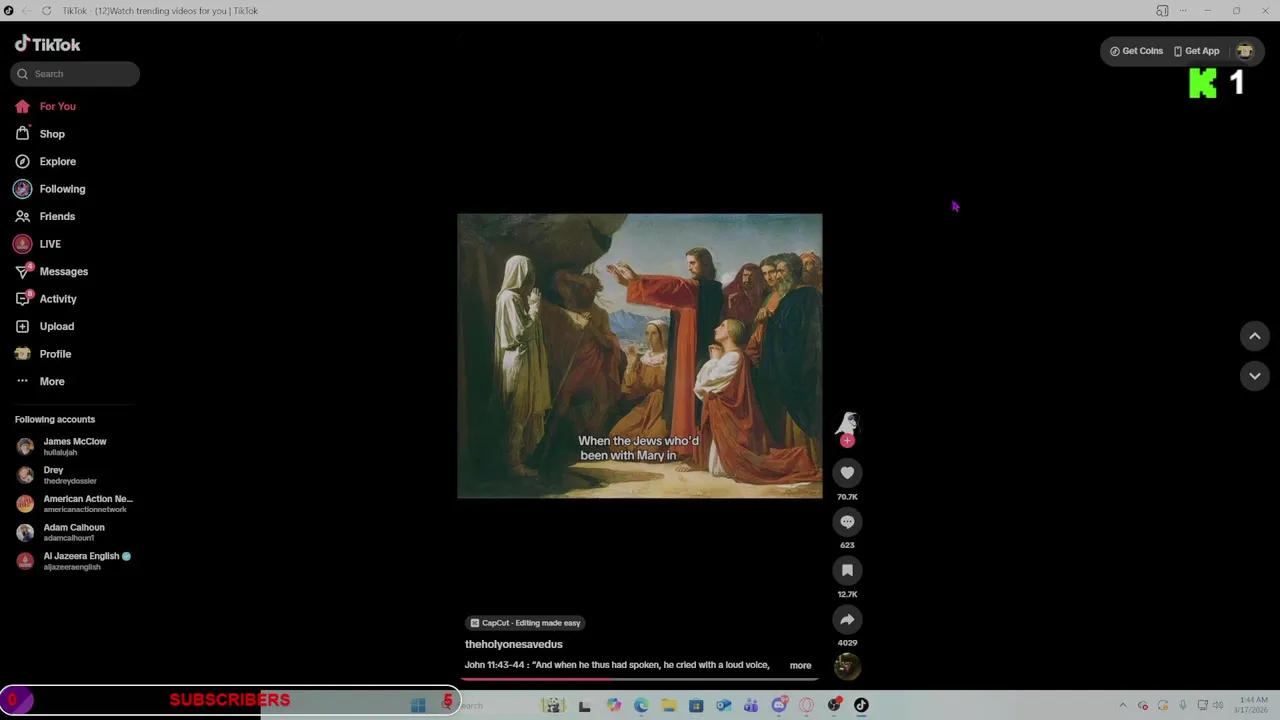Click the taskbar clock showing 1:44 AM

[x=1253, y=705]
